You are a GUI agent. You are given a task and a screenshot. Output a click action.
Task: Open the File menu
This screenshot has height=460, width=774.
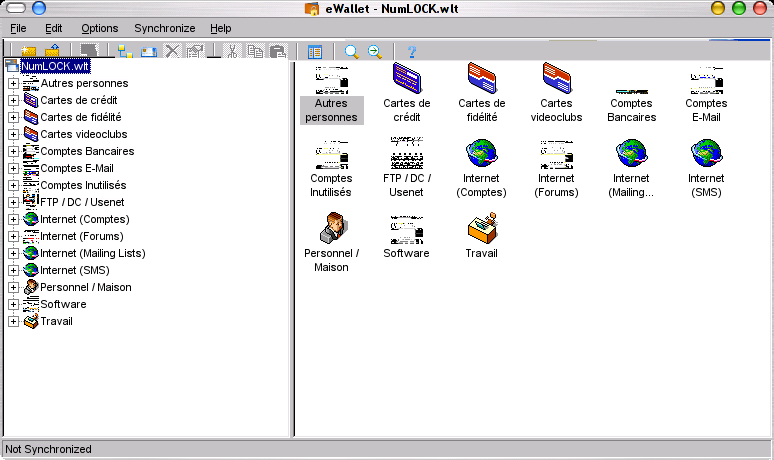pos(18,28)
